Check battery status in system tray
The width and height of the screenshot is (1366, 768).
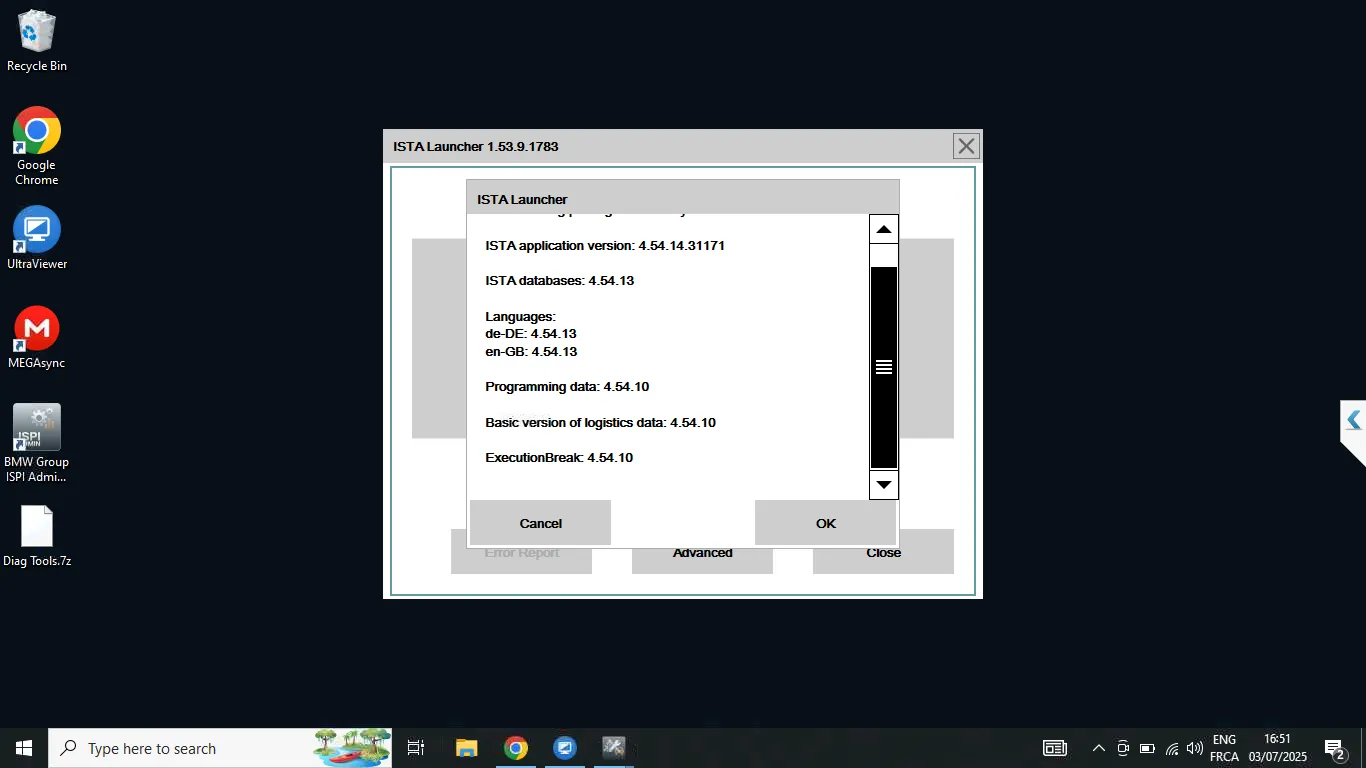(x=1147, y=748)
